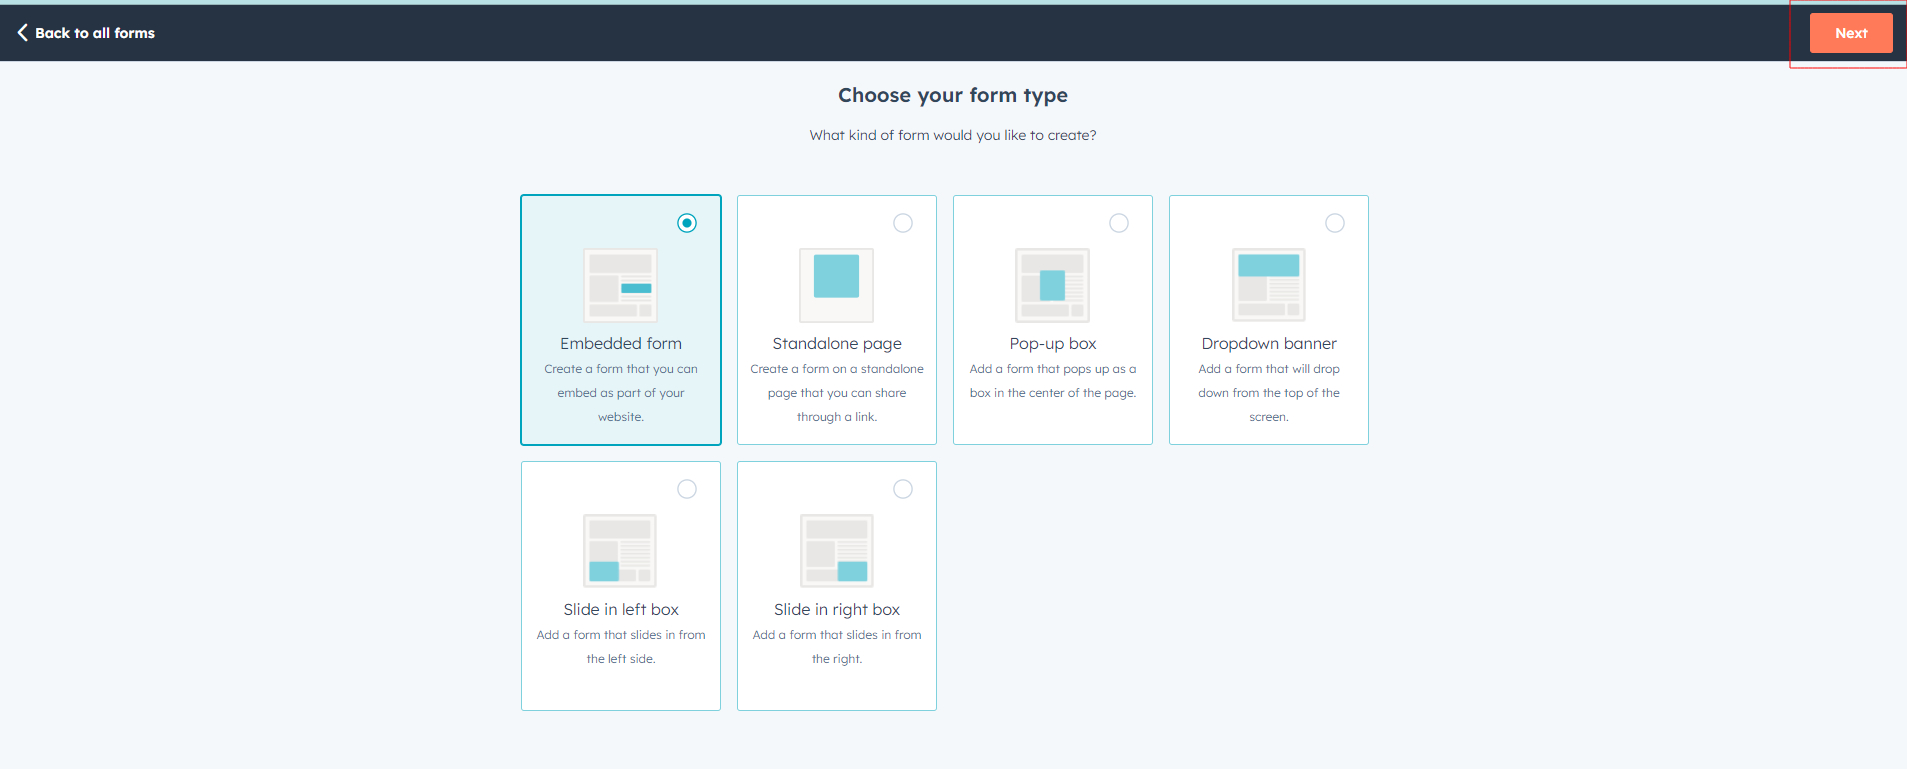Click the "Pop-up box" card title

[1053, 344]
